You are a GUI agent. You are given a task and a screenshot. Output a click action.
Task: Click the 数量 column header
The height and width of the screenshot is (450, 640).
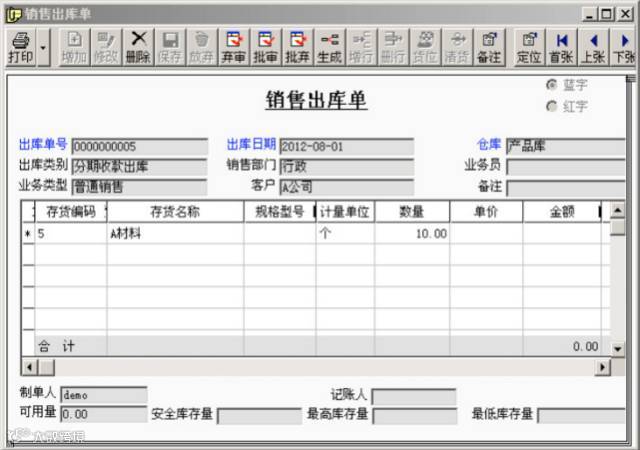coord(412,212)
